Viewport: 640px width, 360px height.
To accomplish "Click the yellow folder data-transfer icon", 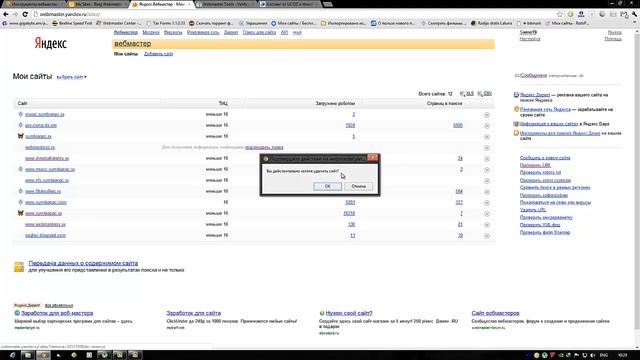I will tap(19, 267).
